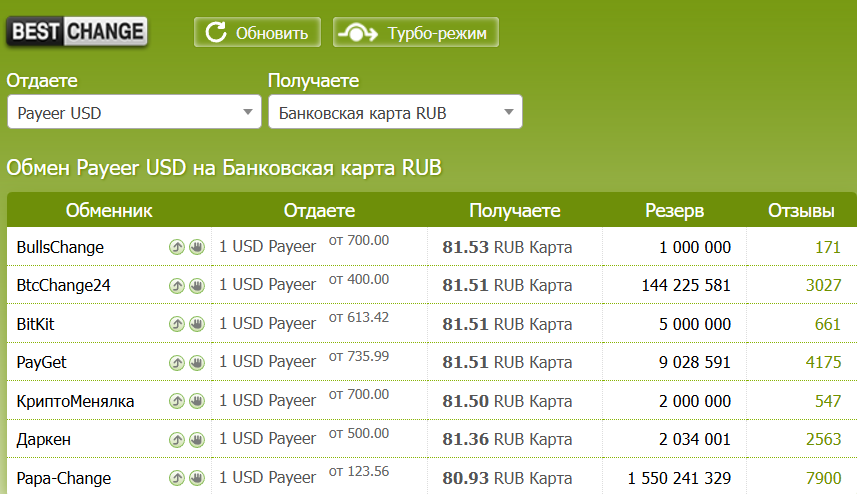The image size is (858, 503).
Task: Open the PayGet exchanger
Action: [x=42, y=363]
